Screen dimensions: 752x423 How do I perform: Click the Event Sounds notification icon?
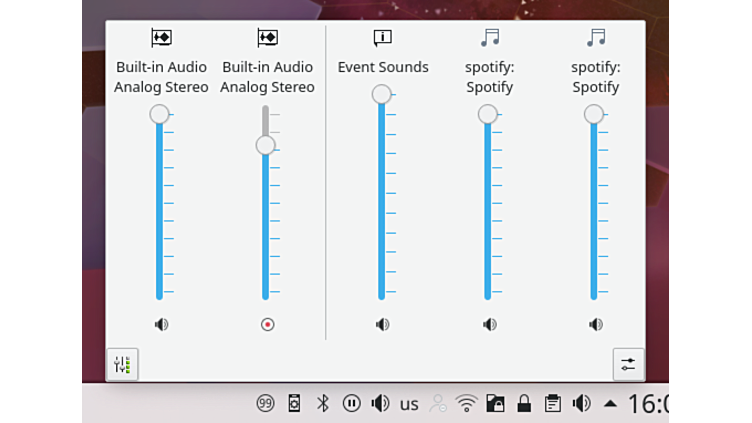(x=382, y=38)
